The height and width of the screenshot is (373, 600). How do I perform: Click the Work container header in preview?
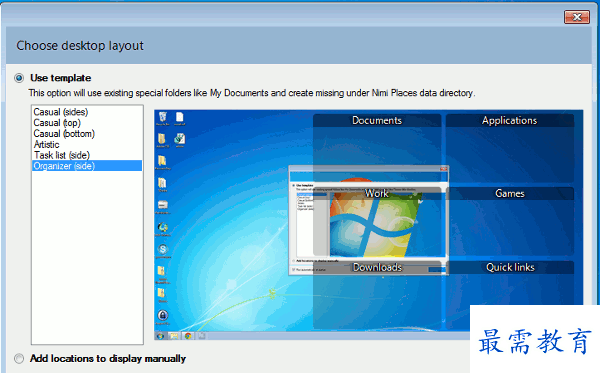pos(377,194)
